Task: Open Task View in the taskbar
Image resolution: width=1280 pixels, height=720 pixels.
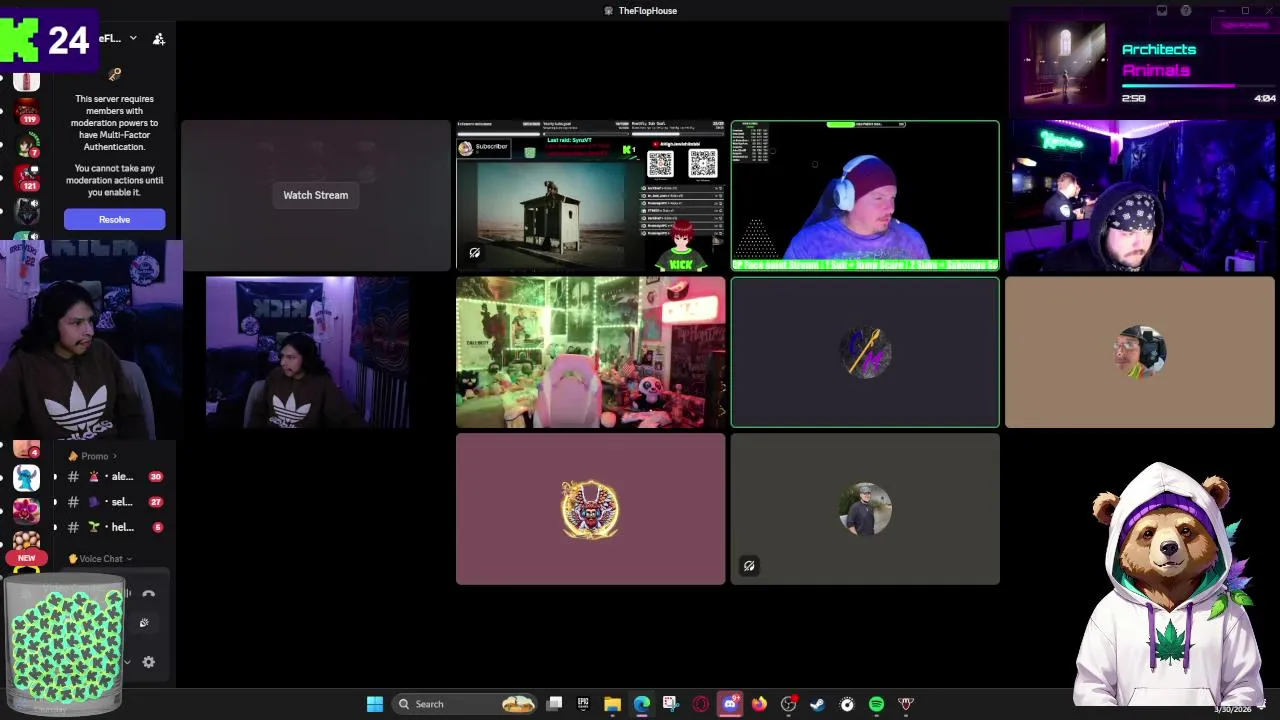Action: coord(555,704)
